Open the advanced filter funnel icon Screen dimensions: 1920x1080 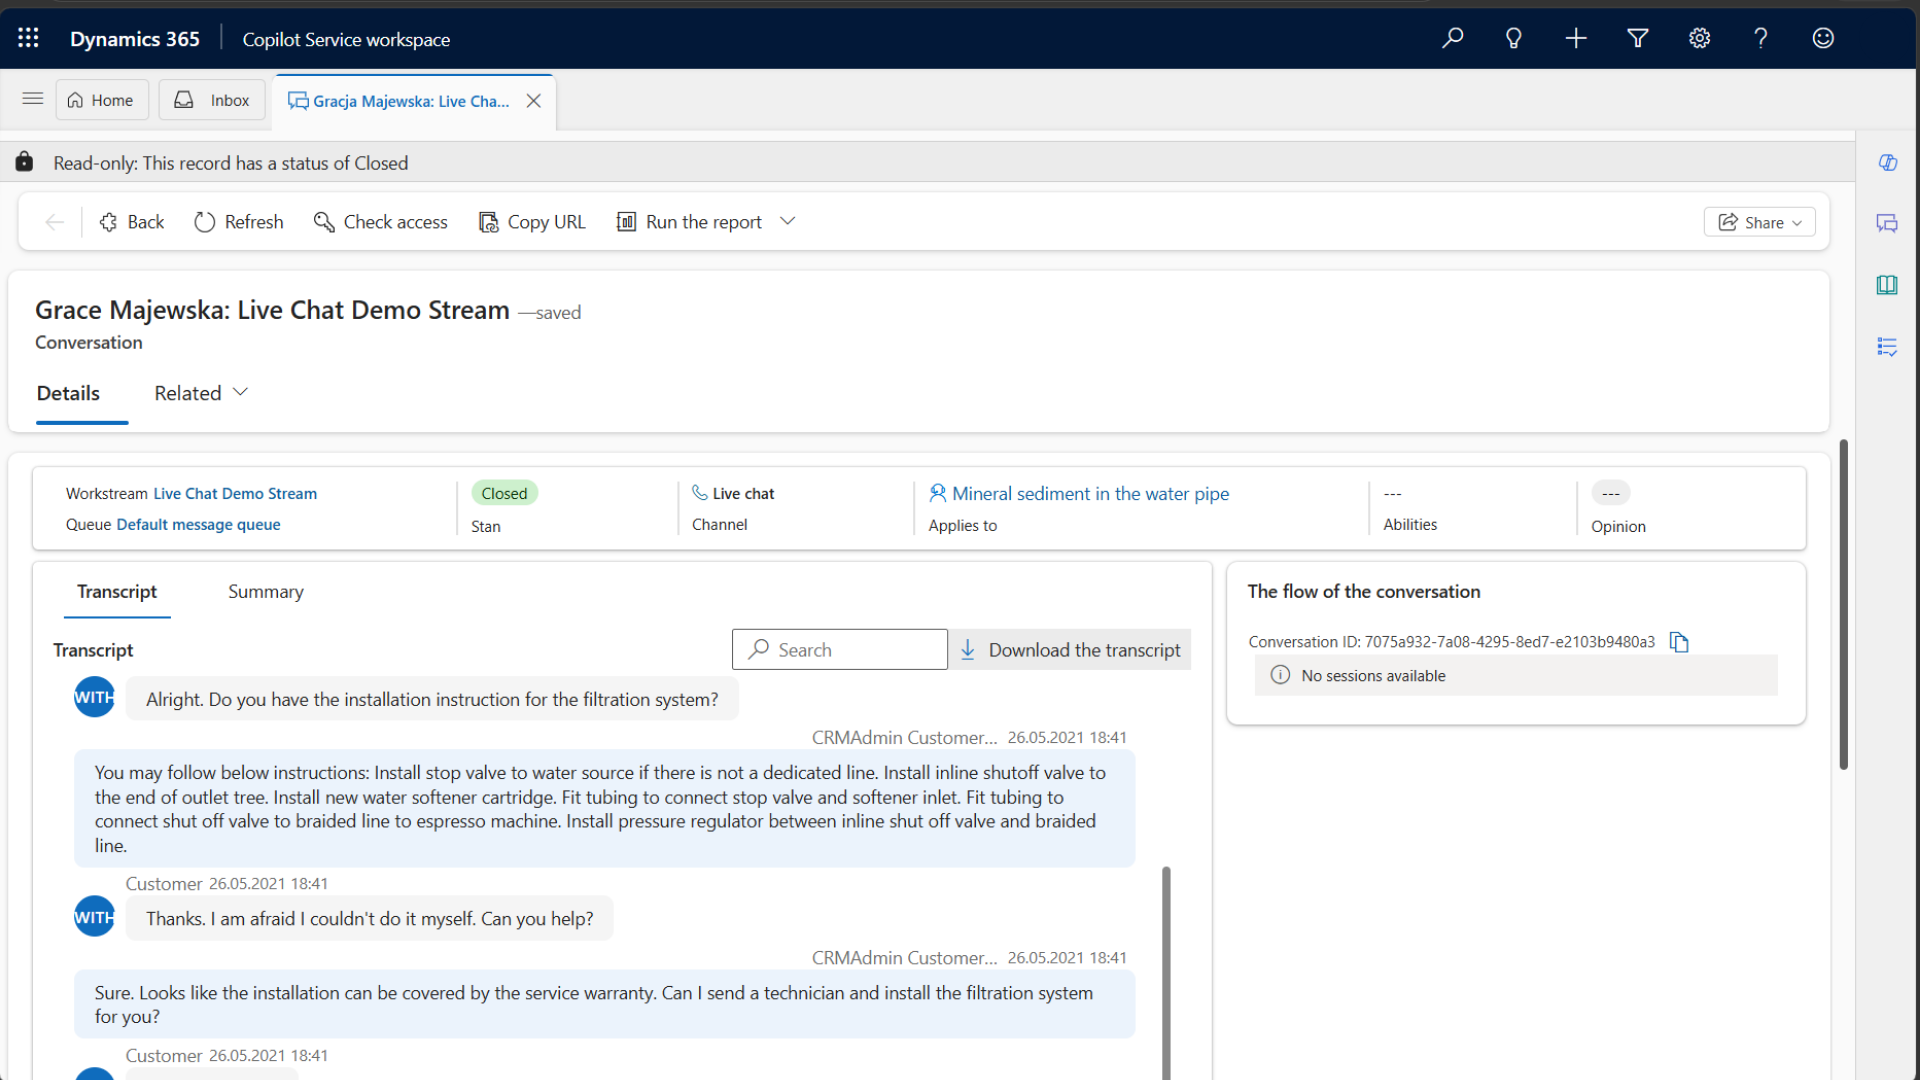click(x=1638, y=38)
